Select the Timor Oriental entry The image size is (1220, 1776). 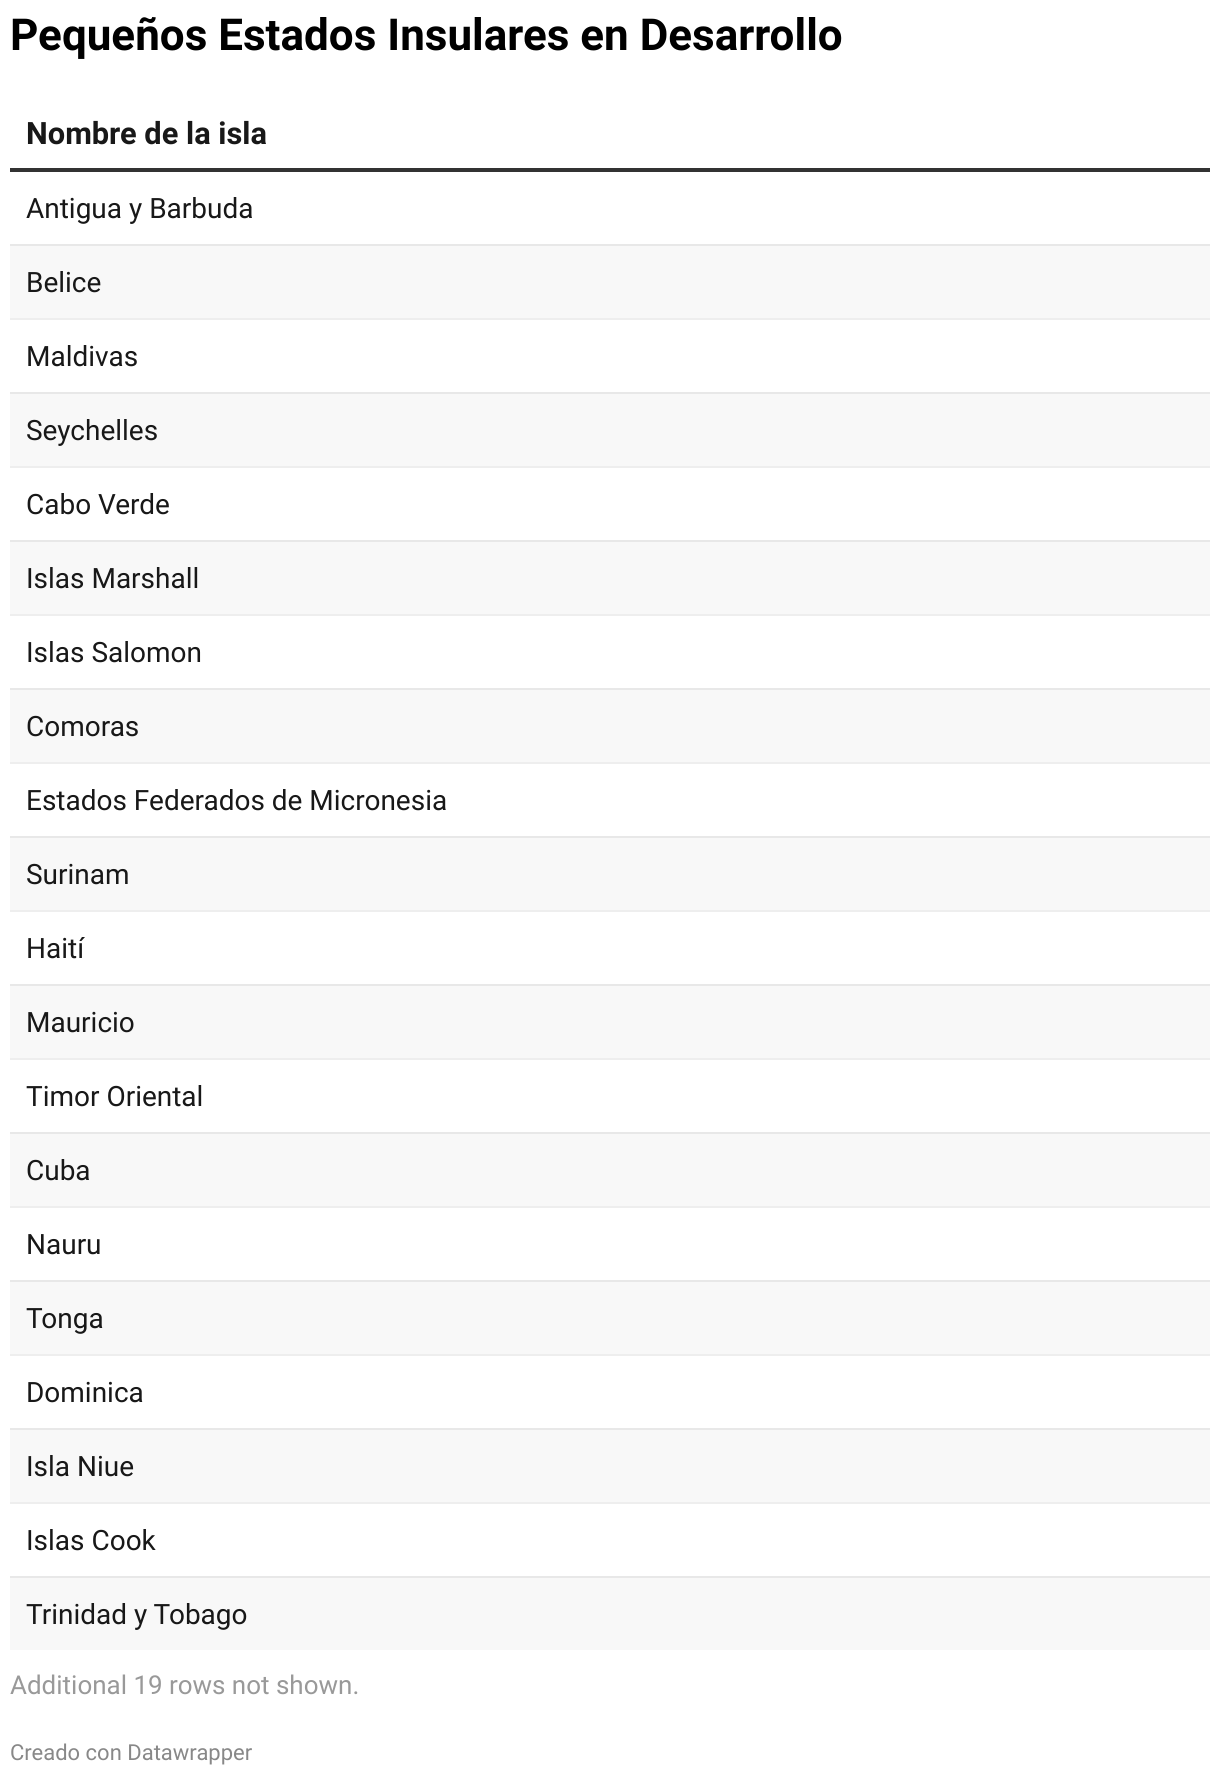114,1097
